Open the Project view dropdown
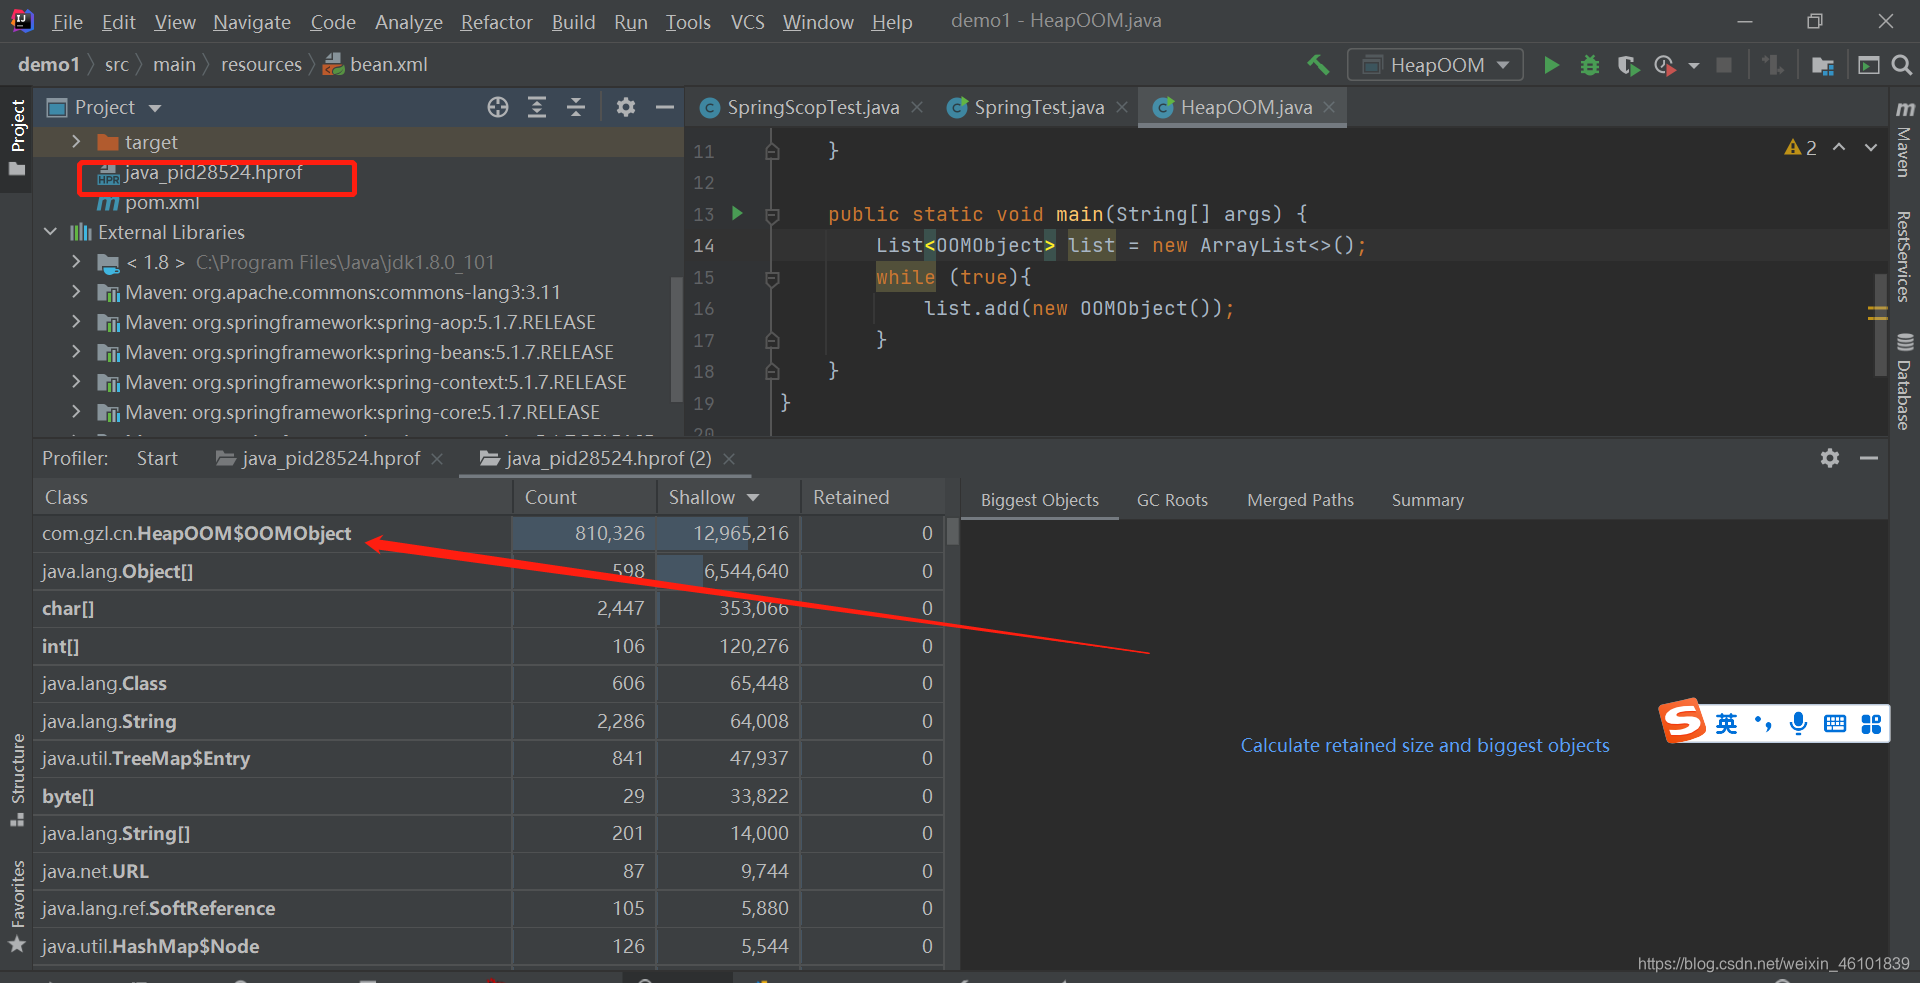The image size is (1920, 983). click(155, 108)
